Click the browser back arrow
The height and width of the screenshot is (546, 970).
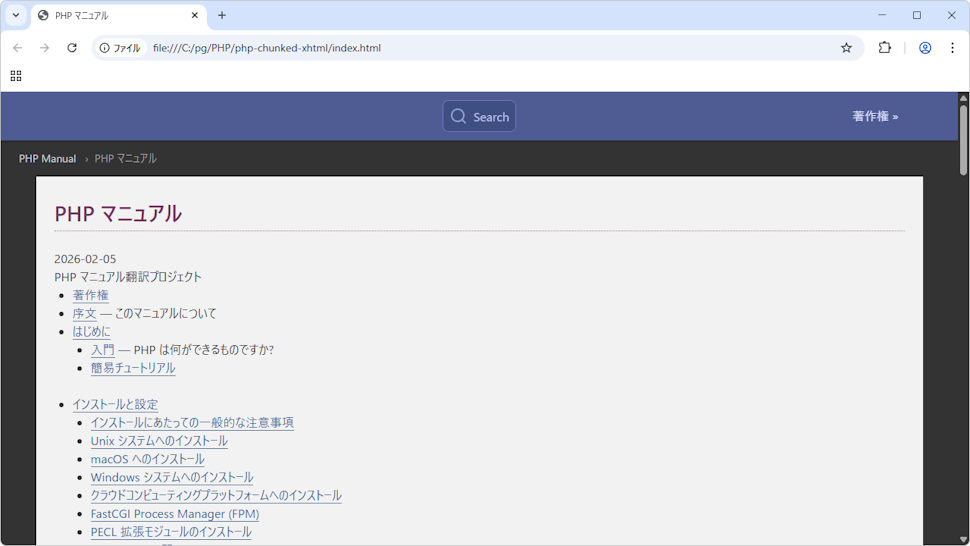(17, 48)
